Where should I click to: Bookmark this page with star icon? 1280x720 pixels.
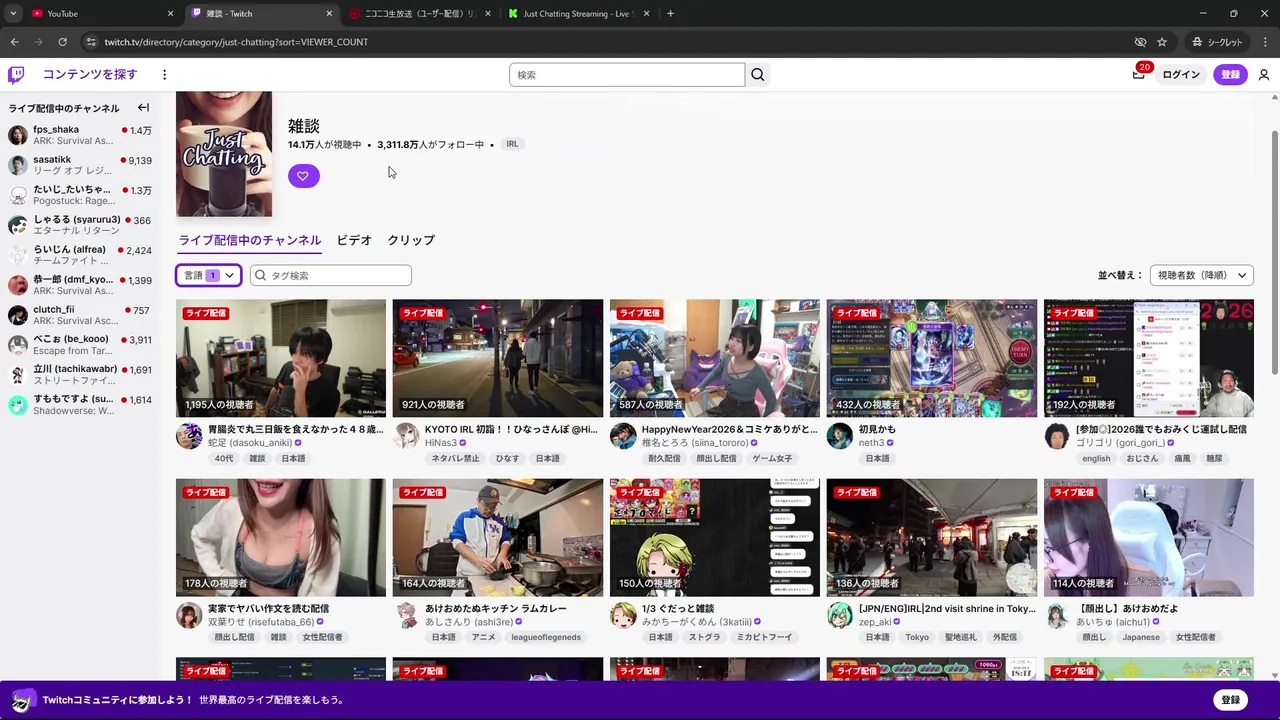click(1162, 42)
